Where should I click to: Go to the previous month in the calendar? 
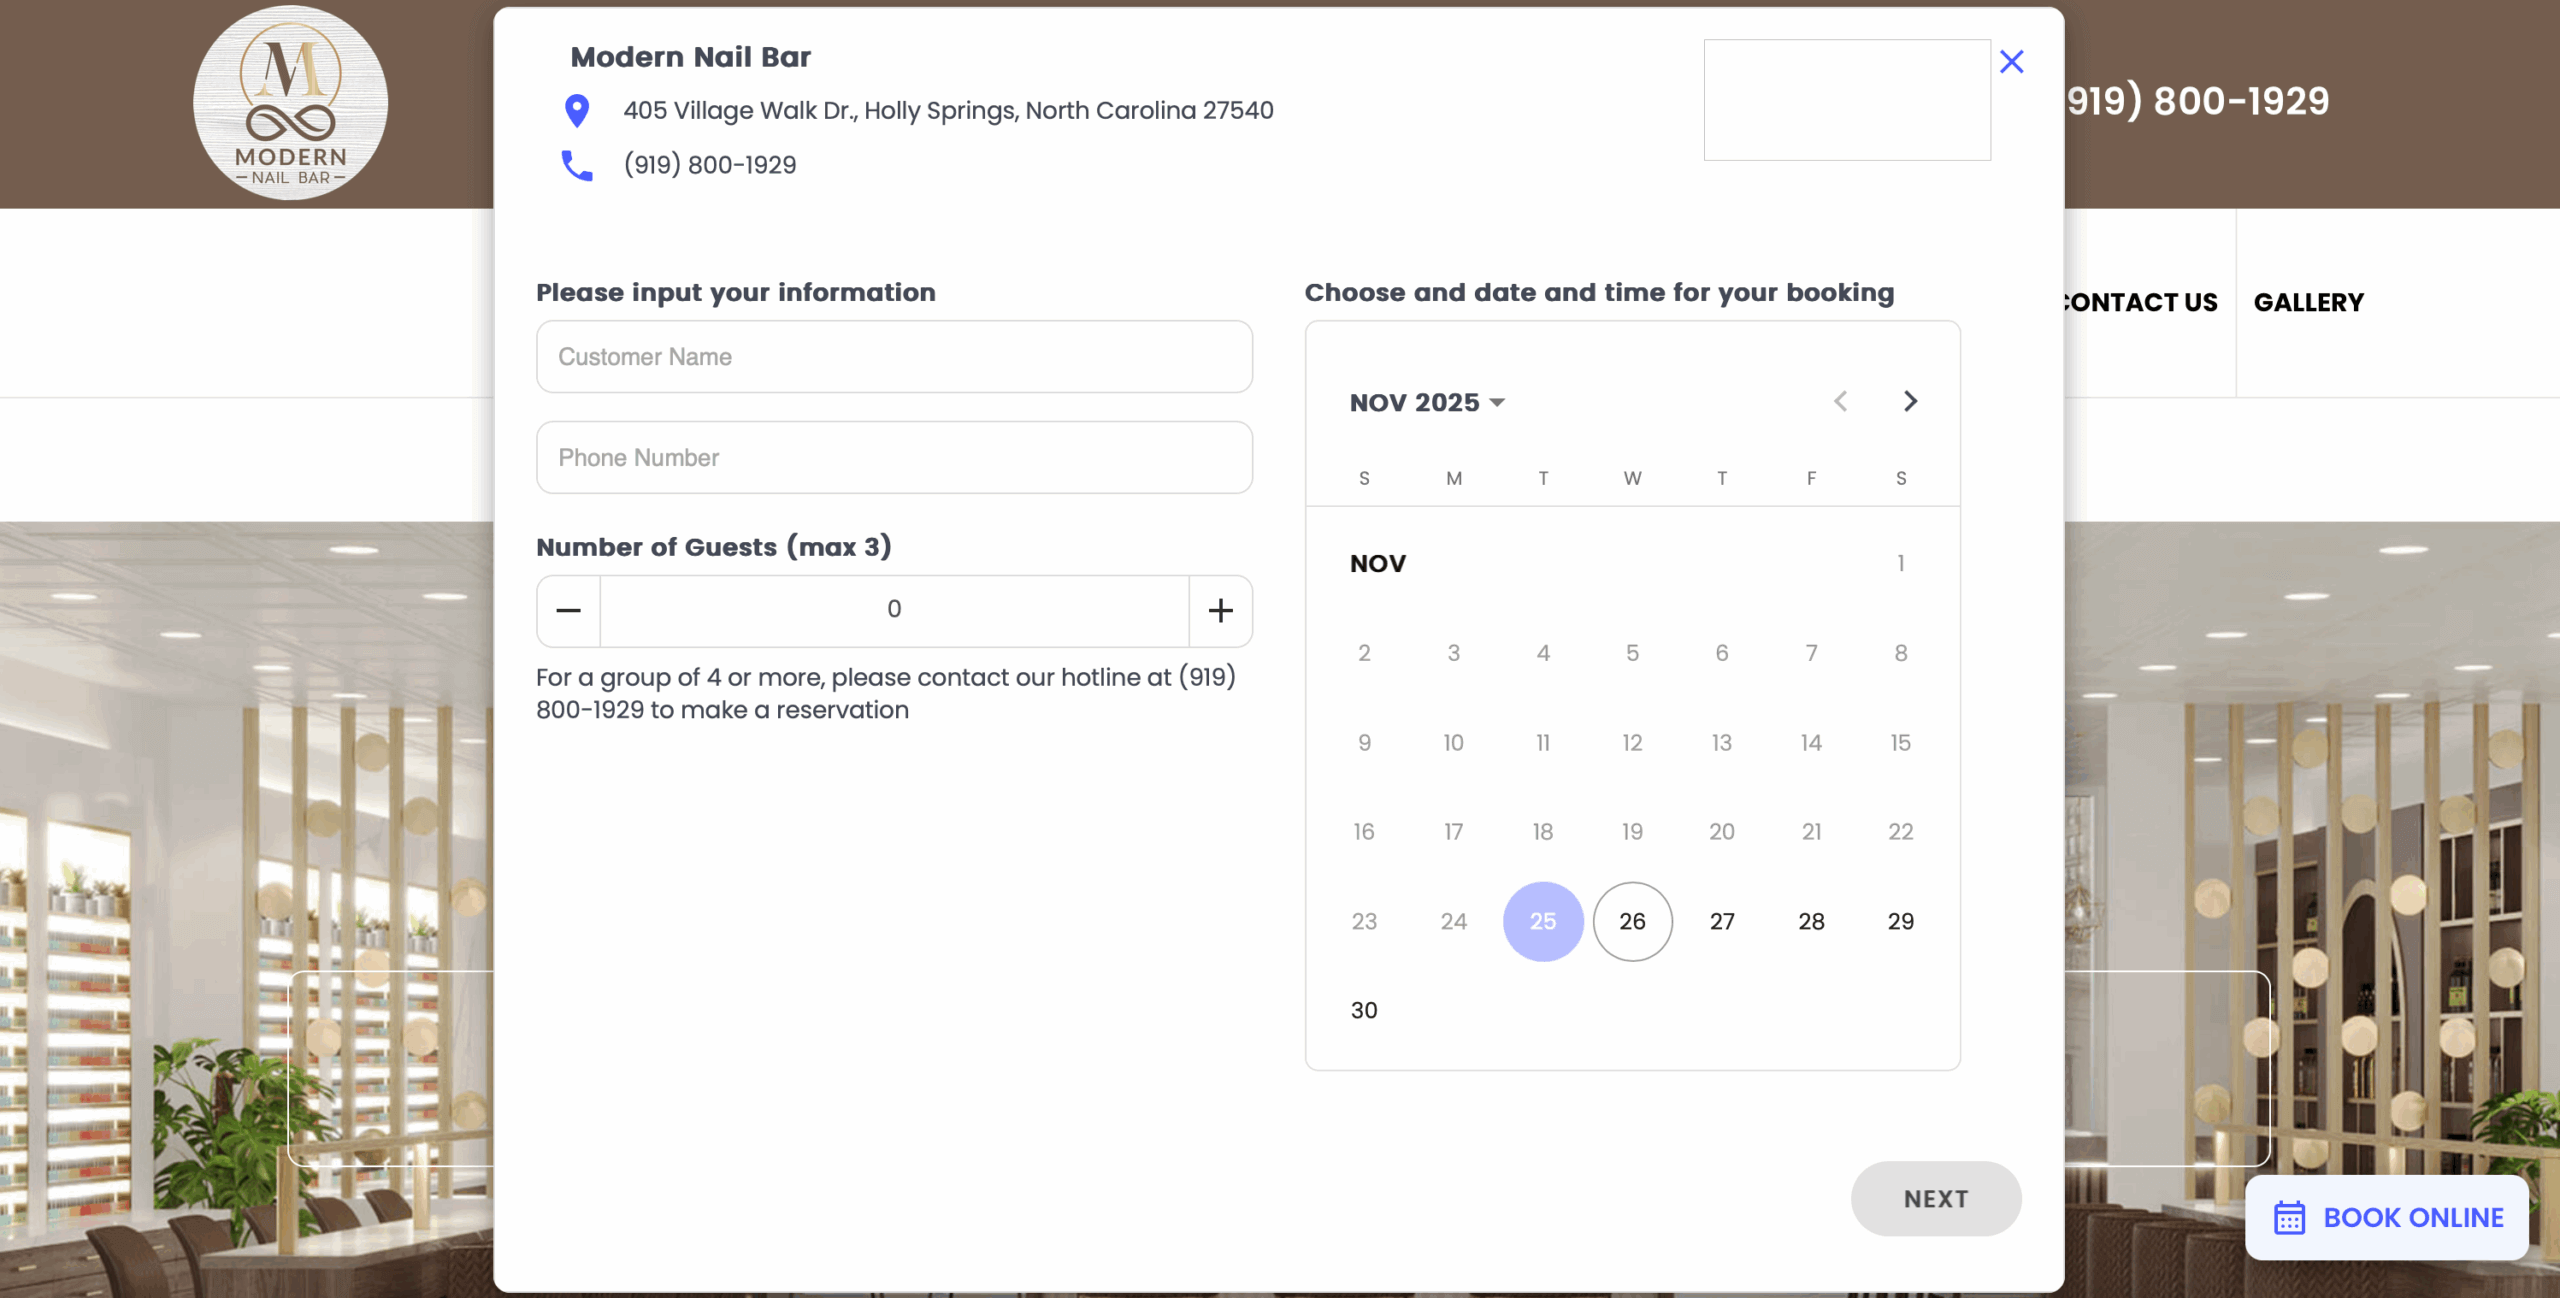1841,401
